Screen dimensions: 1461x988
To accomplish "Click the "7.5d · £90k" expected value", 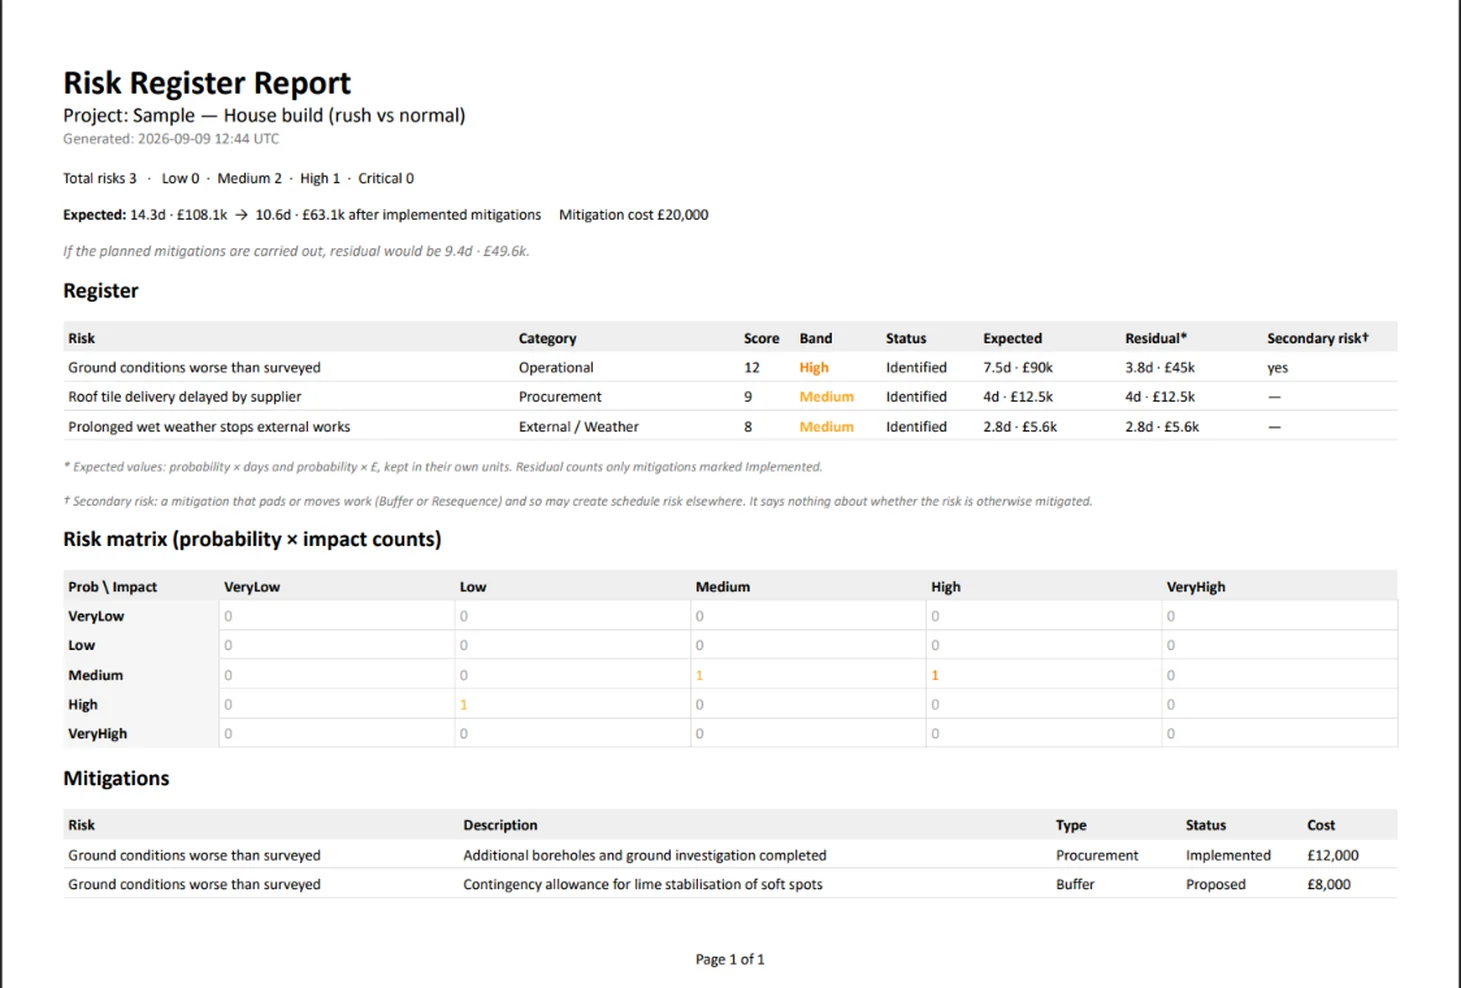I will tap(1018, 368).
